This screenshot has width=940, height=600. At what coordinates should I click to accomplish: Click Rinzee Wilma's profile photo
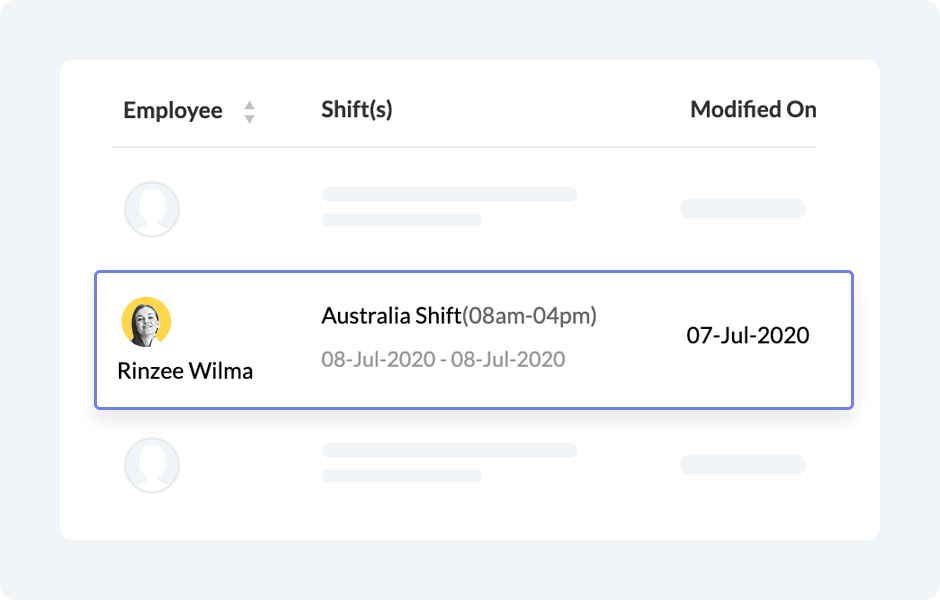click(146, 322)
